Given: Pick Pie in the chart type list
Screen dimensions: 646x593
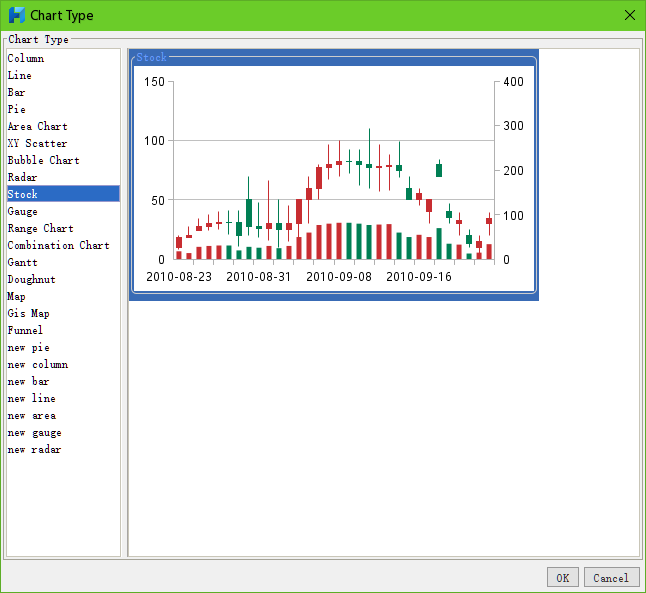Looking at the screenshot, I should pyautogui.click(x=63, y=109).
